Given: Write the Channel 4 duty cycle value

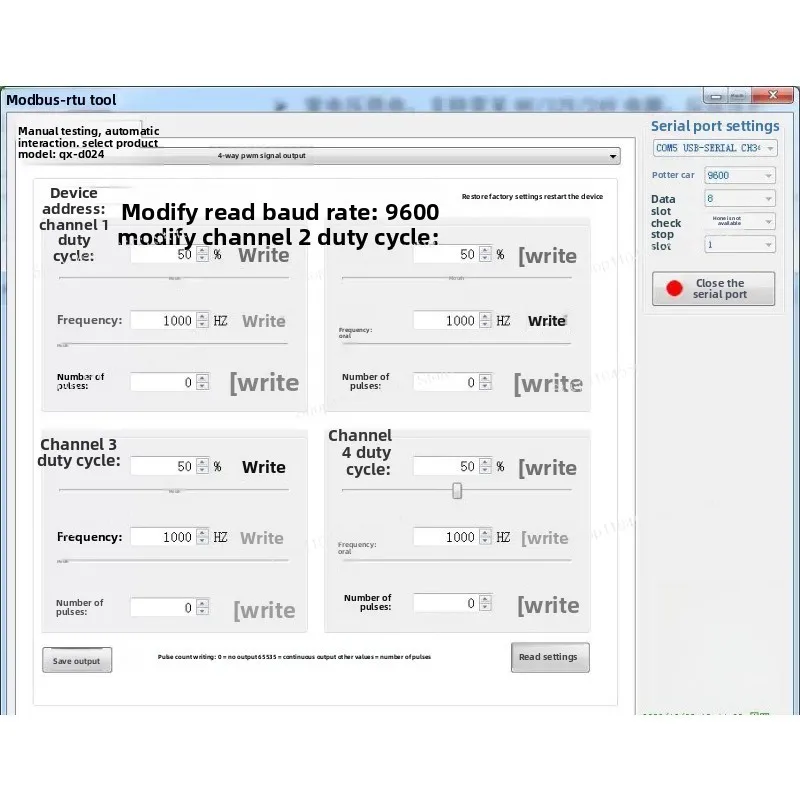Looking at the screenshot, I should (547, 468).
